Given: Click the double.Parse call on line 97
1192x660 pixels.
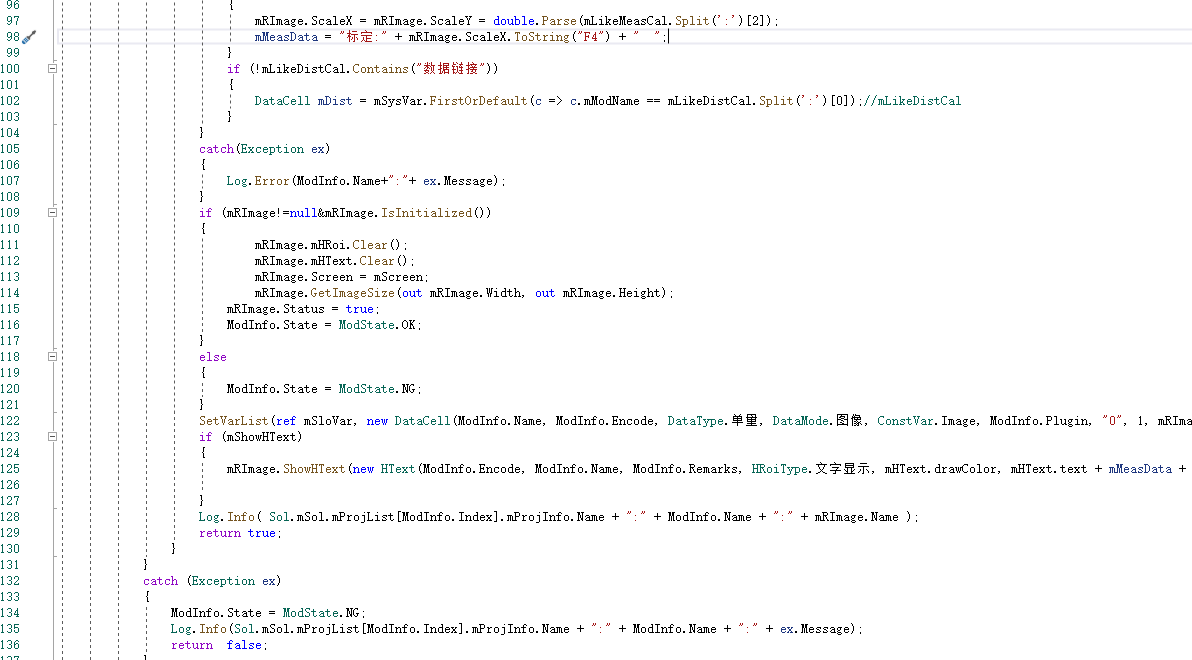Looking at the screenshot, I should (x=534, y=21).
